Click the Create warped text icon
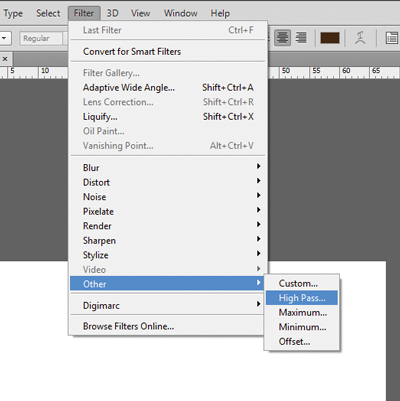 360,38
